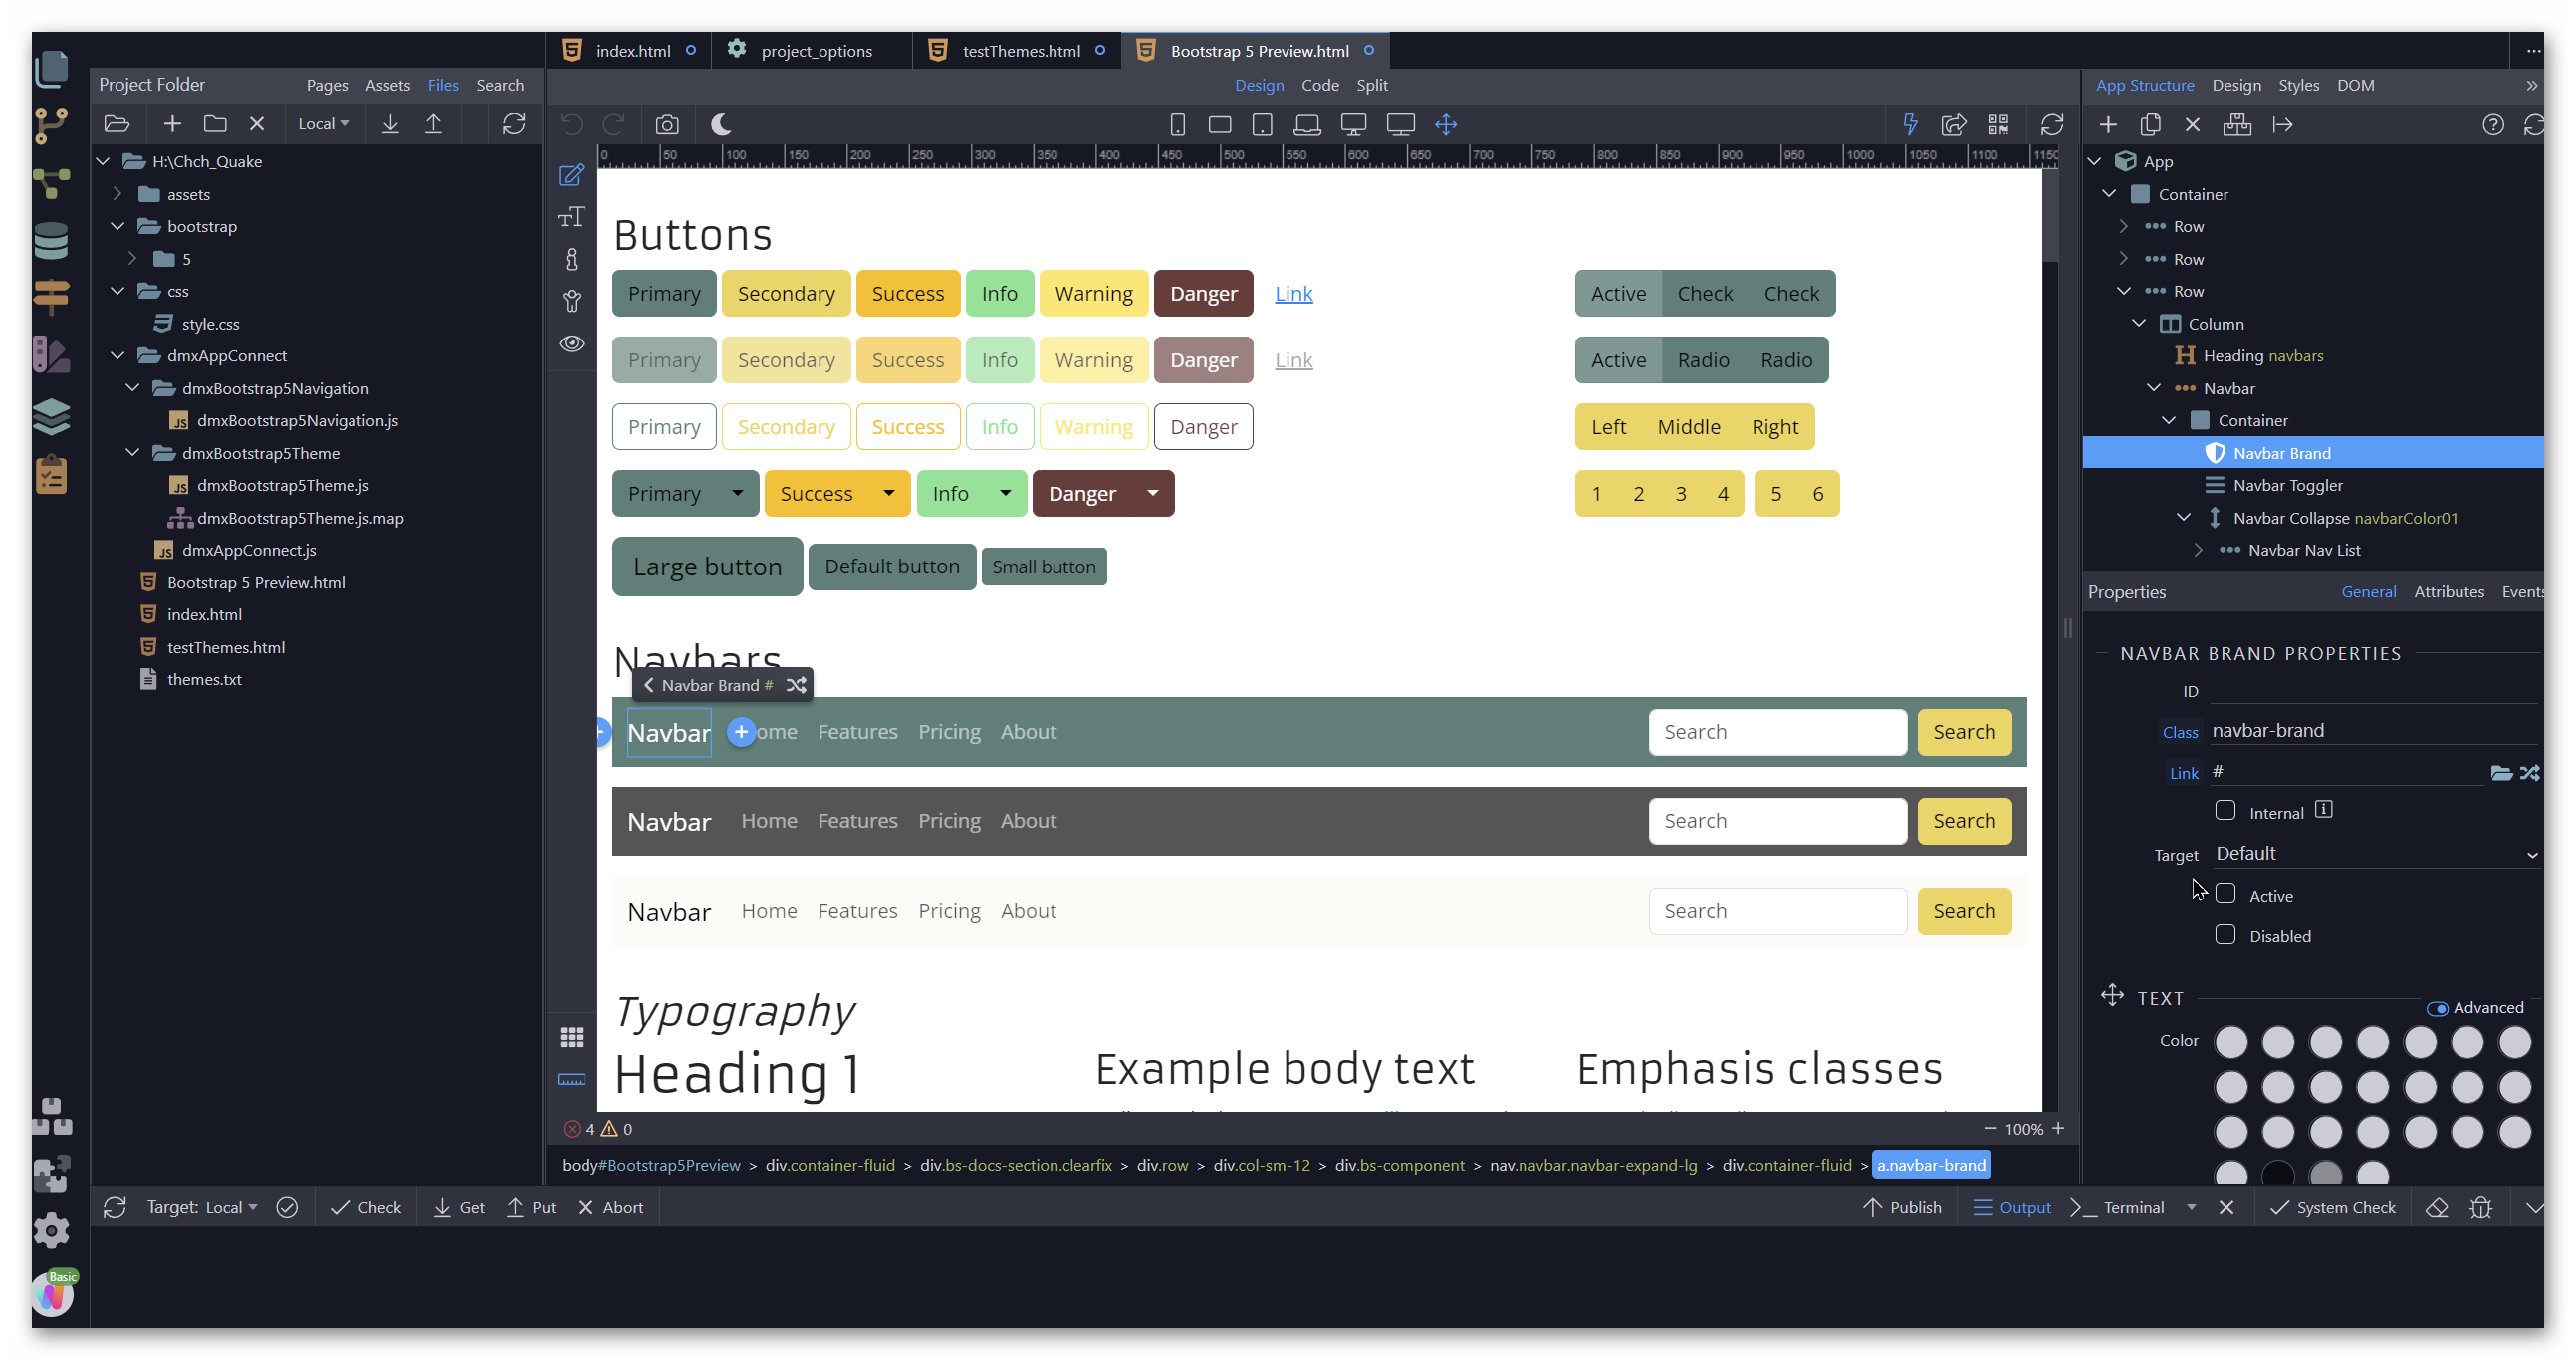Select the first Color swatch

coord(2230,1042)
